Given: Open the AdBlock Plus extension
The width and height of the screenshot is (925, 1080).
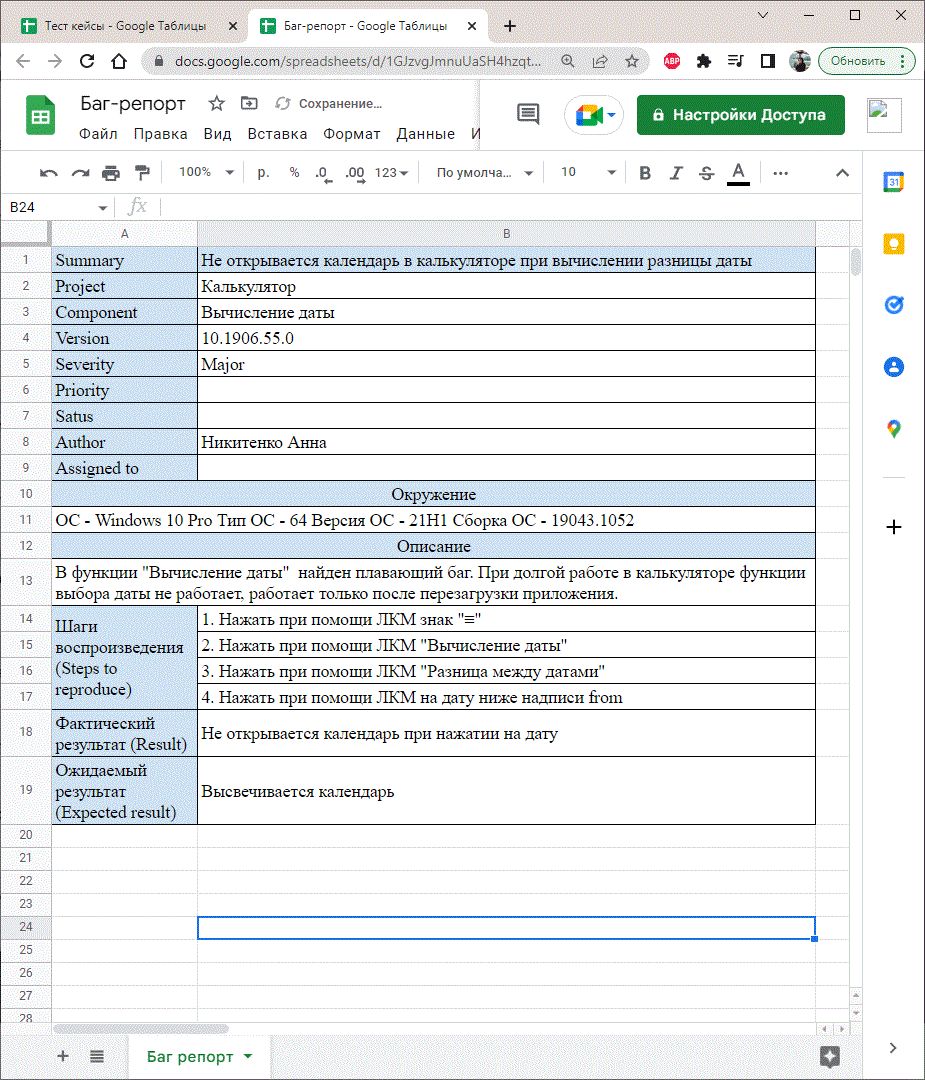Looking at the screenshot, I should coord(672,61).
